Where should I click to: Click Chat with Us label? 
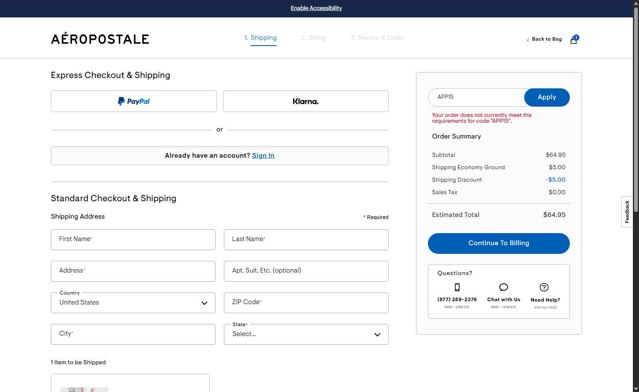[504, 300]
